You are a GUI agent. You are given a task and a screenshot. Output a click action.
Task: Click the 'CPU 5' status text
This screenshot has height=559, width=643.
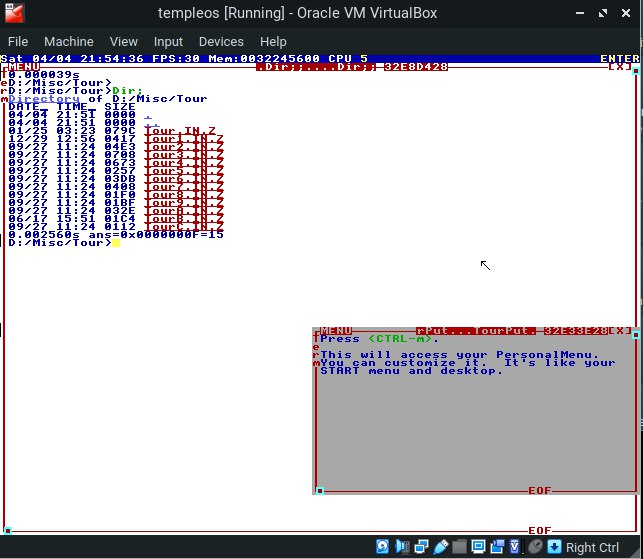pyautogui.click(x=348, y=59)
